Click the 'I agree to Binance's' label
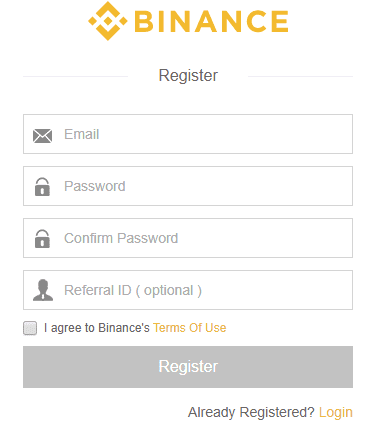This screenshot has width=368, height=433. point(97,328)
